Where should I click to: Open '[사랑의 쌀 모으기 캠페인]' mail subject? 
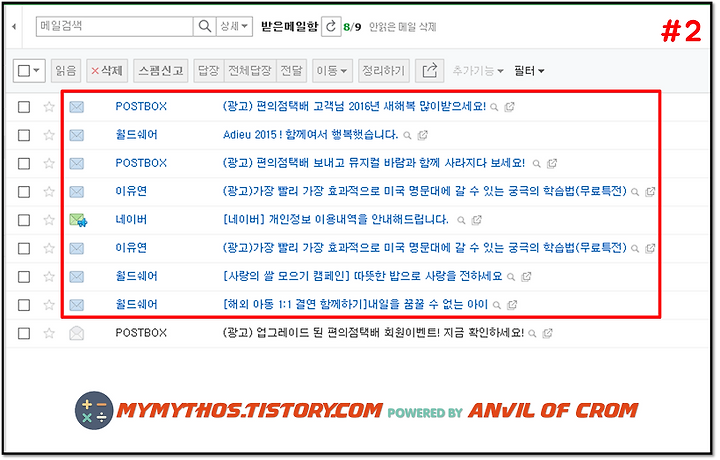point(362,276)
